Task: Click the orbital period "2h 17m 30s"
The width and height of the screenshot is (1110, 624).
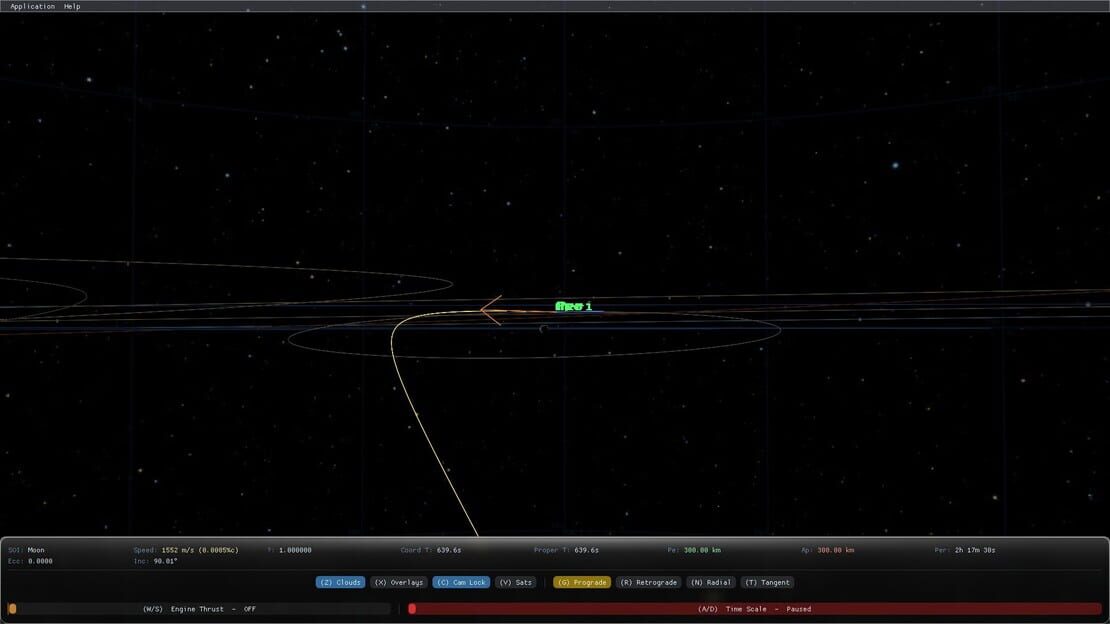Action: click(x=975, y=550)
